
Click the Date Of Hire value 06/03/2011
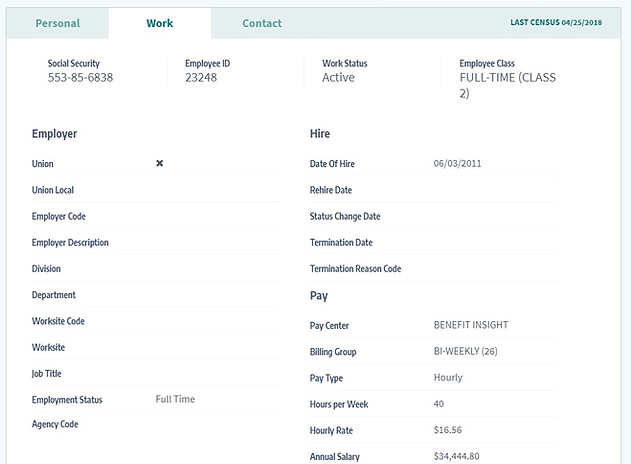pyautogui.click(x=458, y=163)
